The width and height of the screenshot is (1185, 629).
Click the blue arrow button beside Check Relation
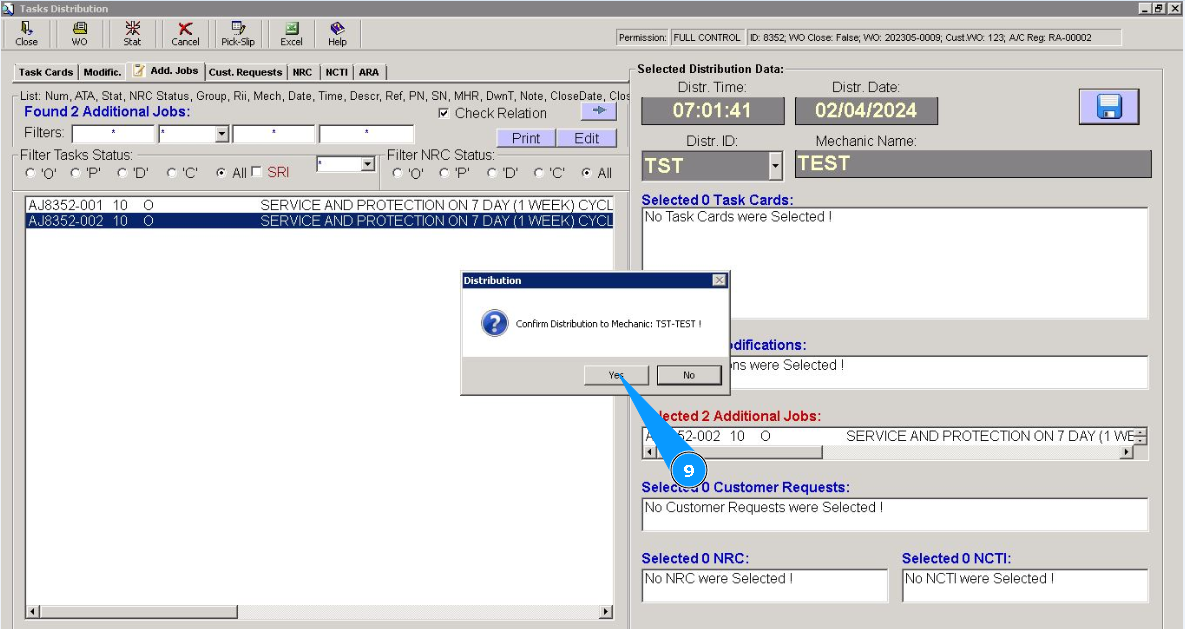(599, 111)
